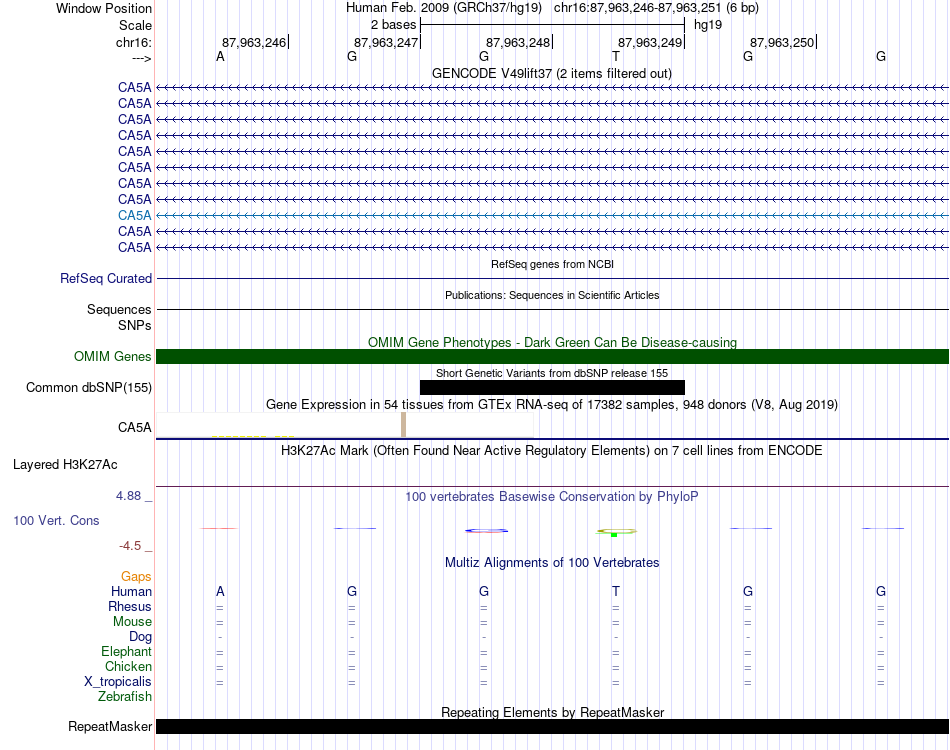Viewport: 950px width, 750px height.
Task: Click the RepeatMasker label on the left
Action: pos(110,726)
